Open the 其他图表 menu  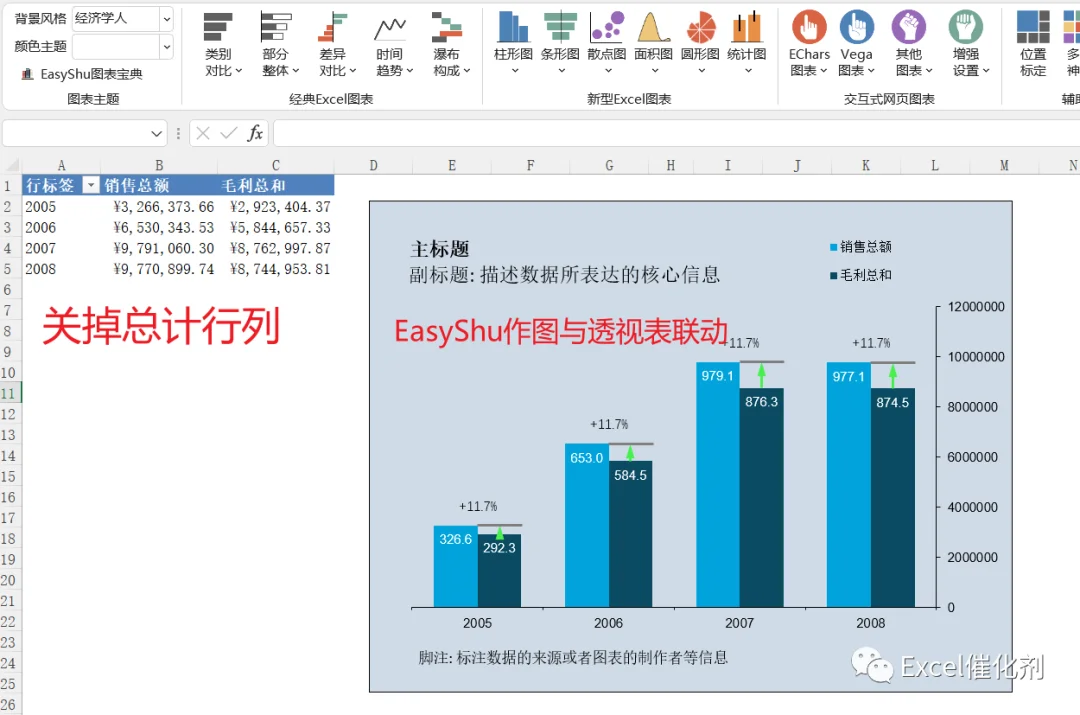tap(909, 44)
